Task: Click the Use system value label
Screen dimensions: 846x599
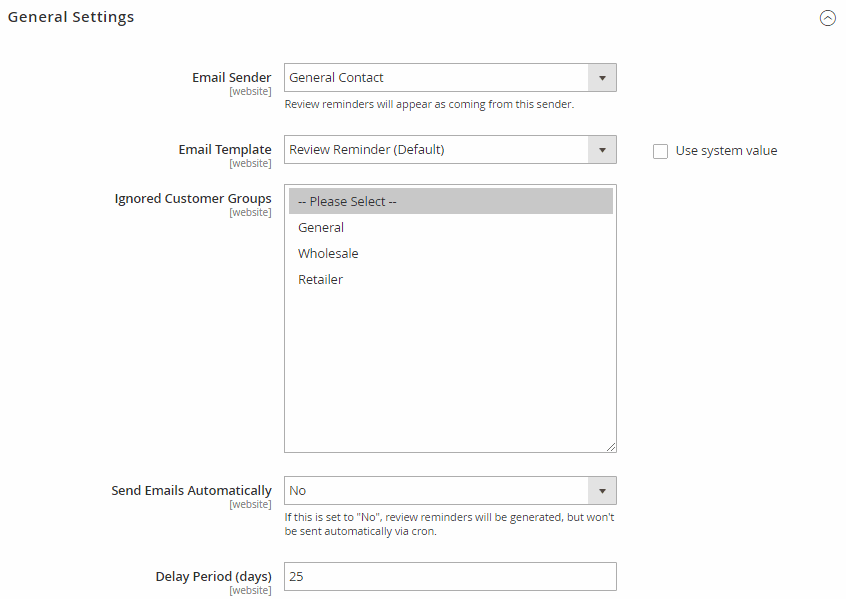Action: (x=726, y=151)
